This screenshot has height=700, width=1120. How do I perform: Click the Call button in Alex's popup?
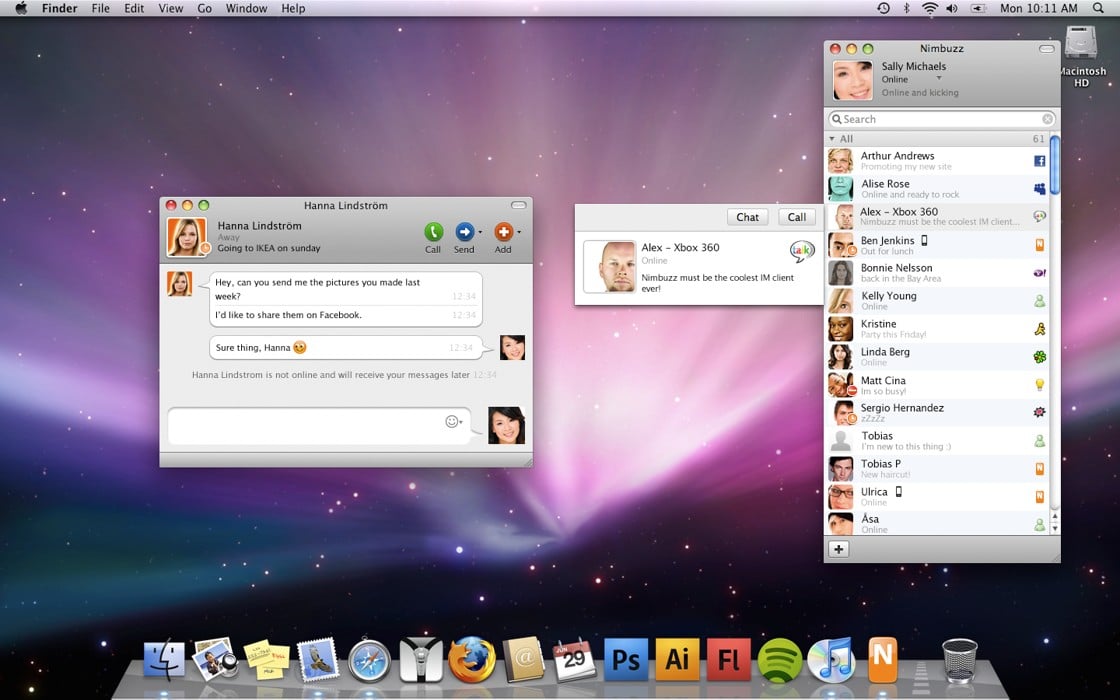(796, 217)
